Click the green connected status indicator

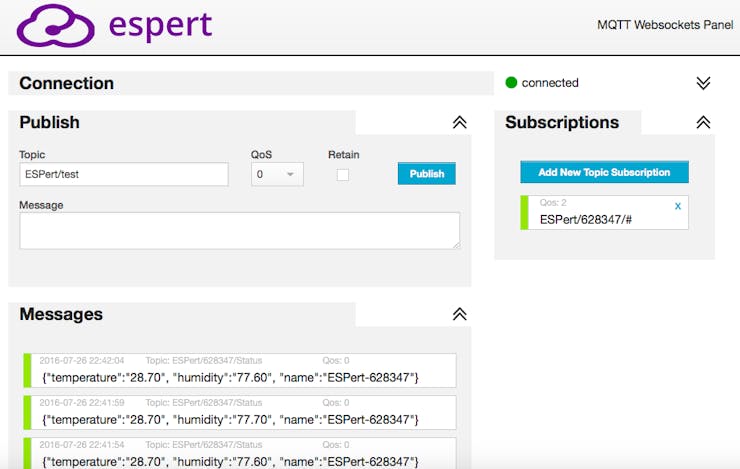coord(511,83)
